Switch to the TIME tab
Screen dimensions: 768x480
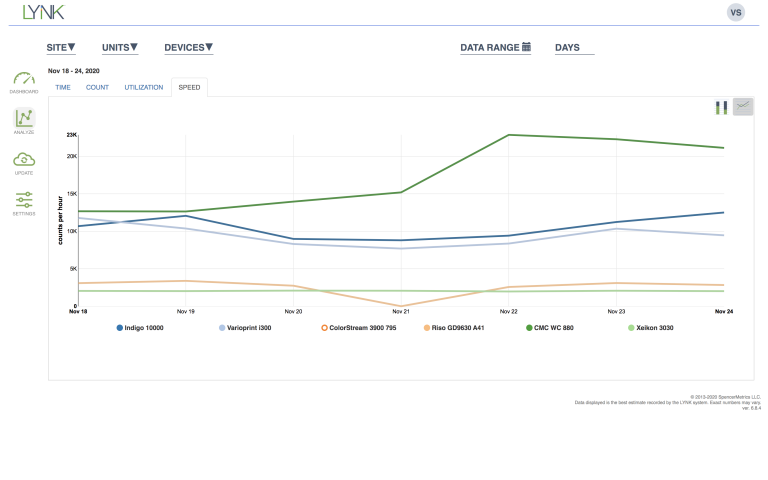(x=63, y=87)
